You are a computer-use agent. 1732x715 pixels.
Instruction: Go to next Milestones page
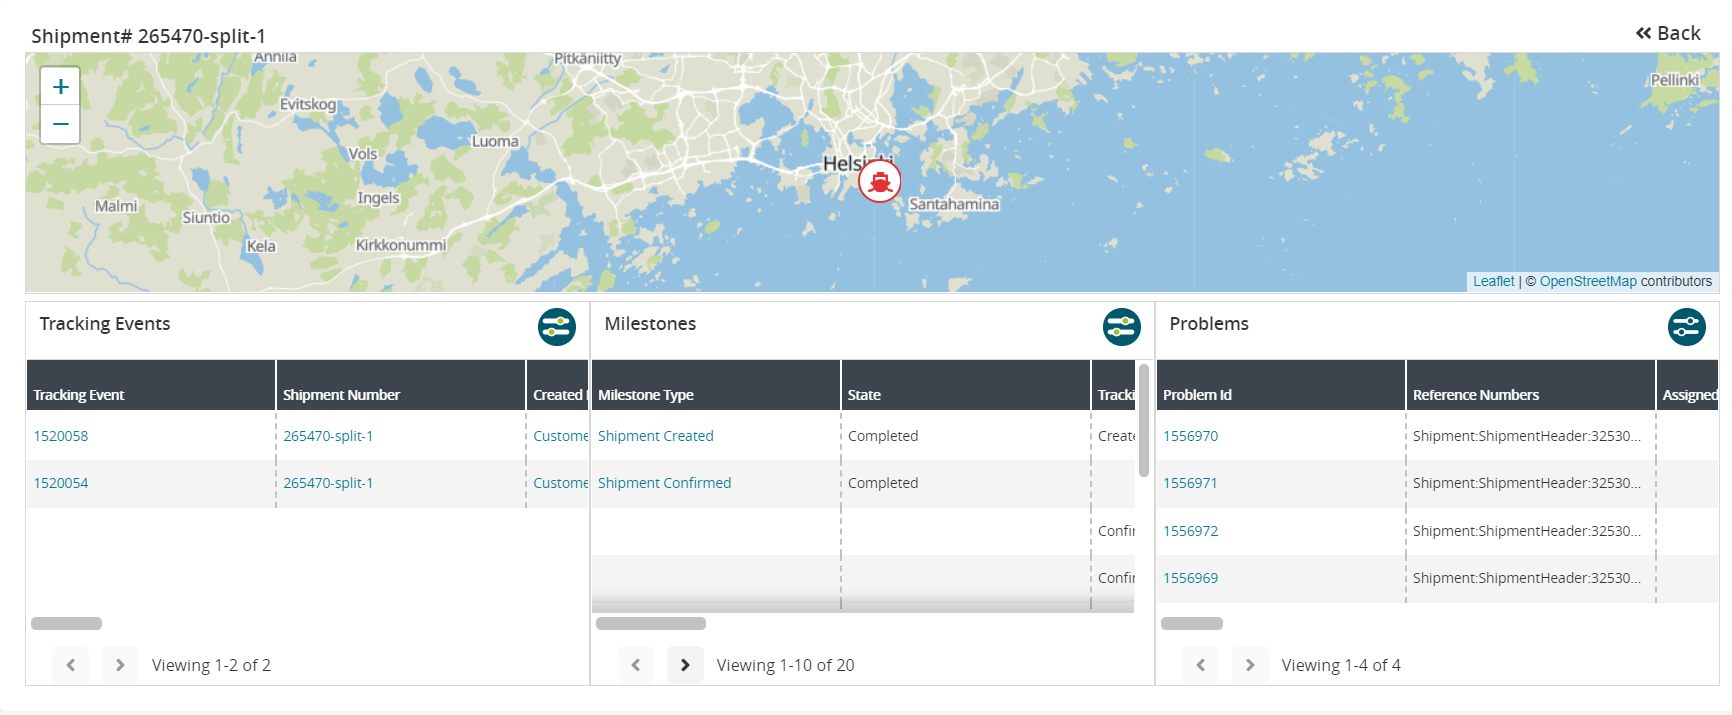(x=685, y=665)
